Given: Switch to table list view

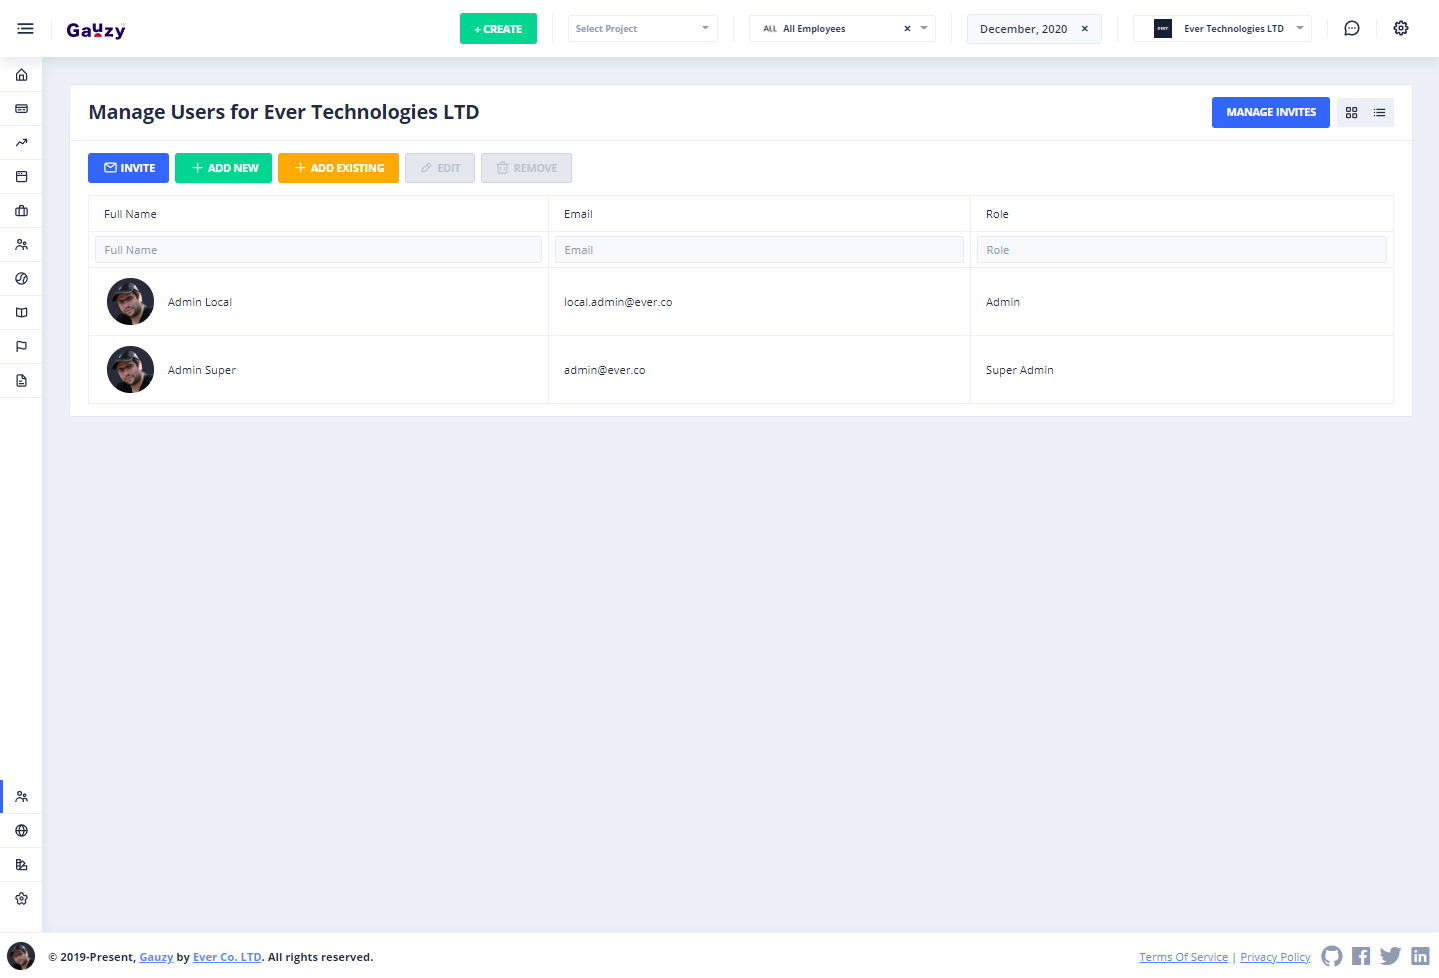Looking at the screenshot, I should pos(1379,113).
